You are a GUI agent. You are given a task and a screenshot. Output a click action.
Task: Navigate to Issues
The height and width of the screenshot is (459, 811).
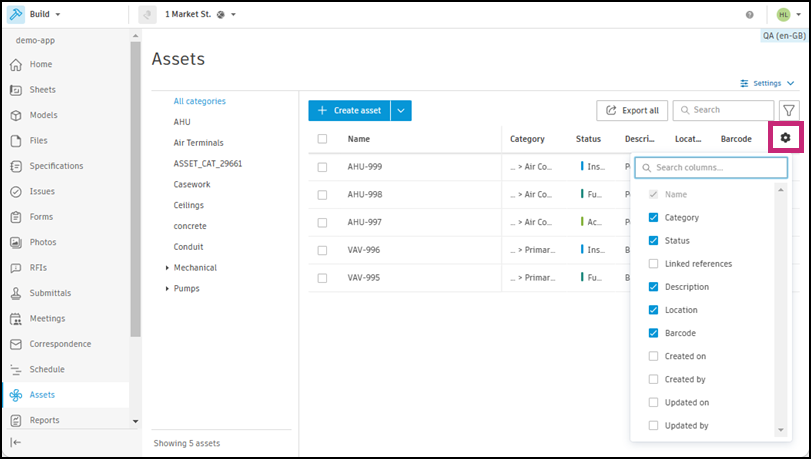[42, 191]
